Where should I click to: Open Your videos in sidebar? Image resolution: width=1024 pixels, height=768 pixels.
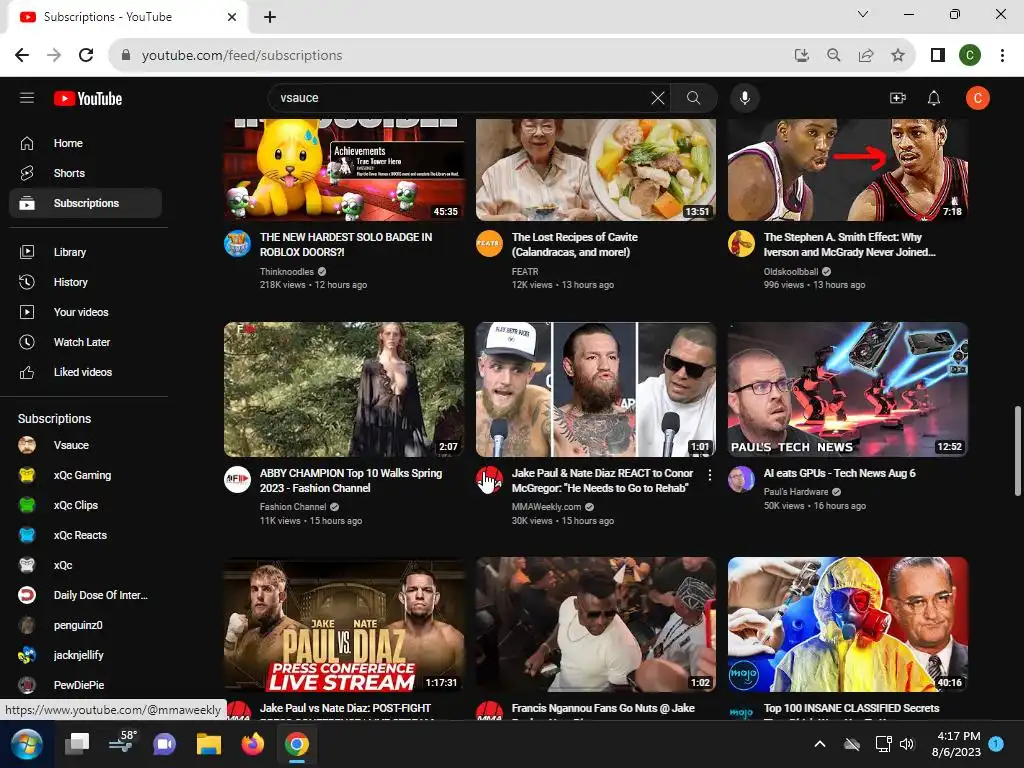pos(86,312)
